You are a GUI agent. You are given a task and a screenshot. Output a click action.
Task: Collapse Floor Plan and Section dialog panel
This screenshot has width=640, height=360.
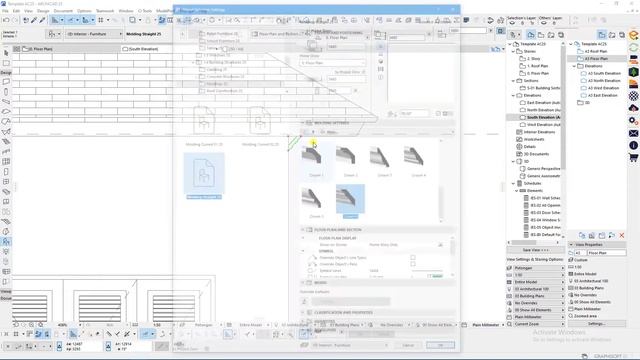pos(303,230)
